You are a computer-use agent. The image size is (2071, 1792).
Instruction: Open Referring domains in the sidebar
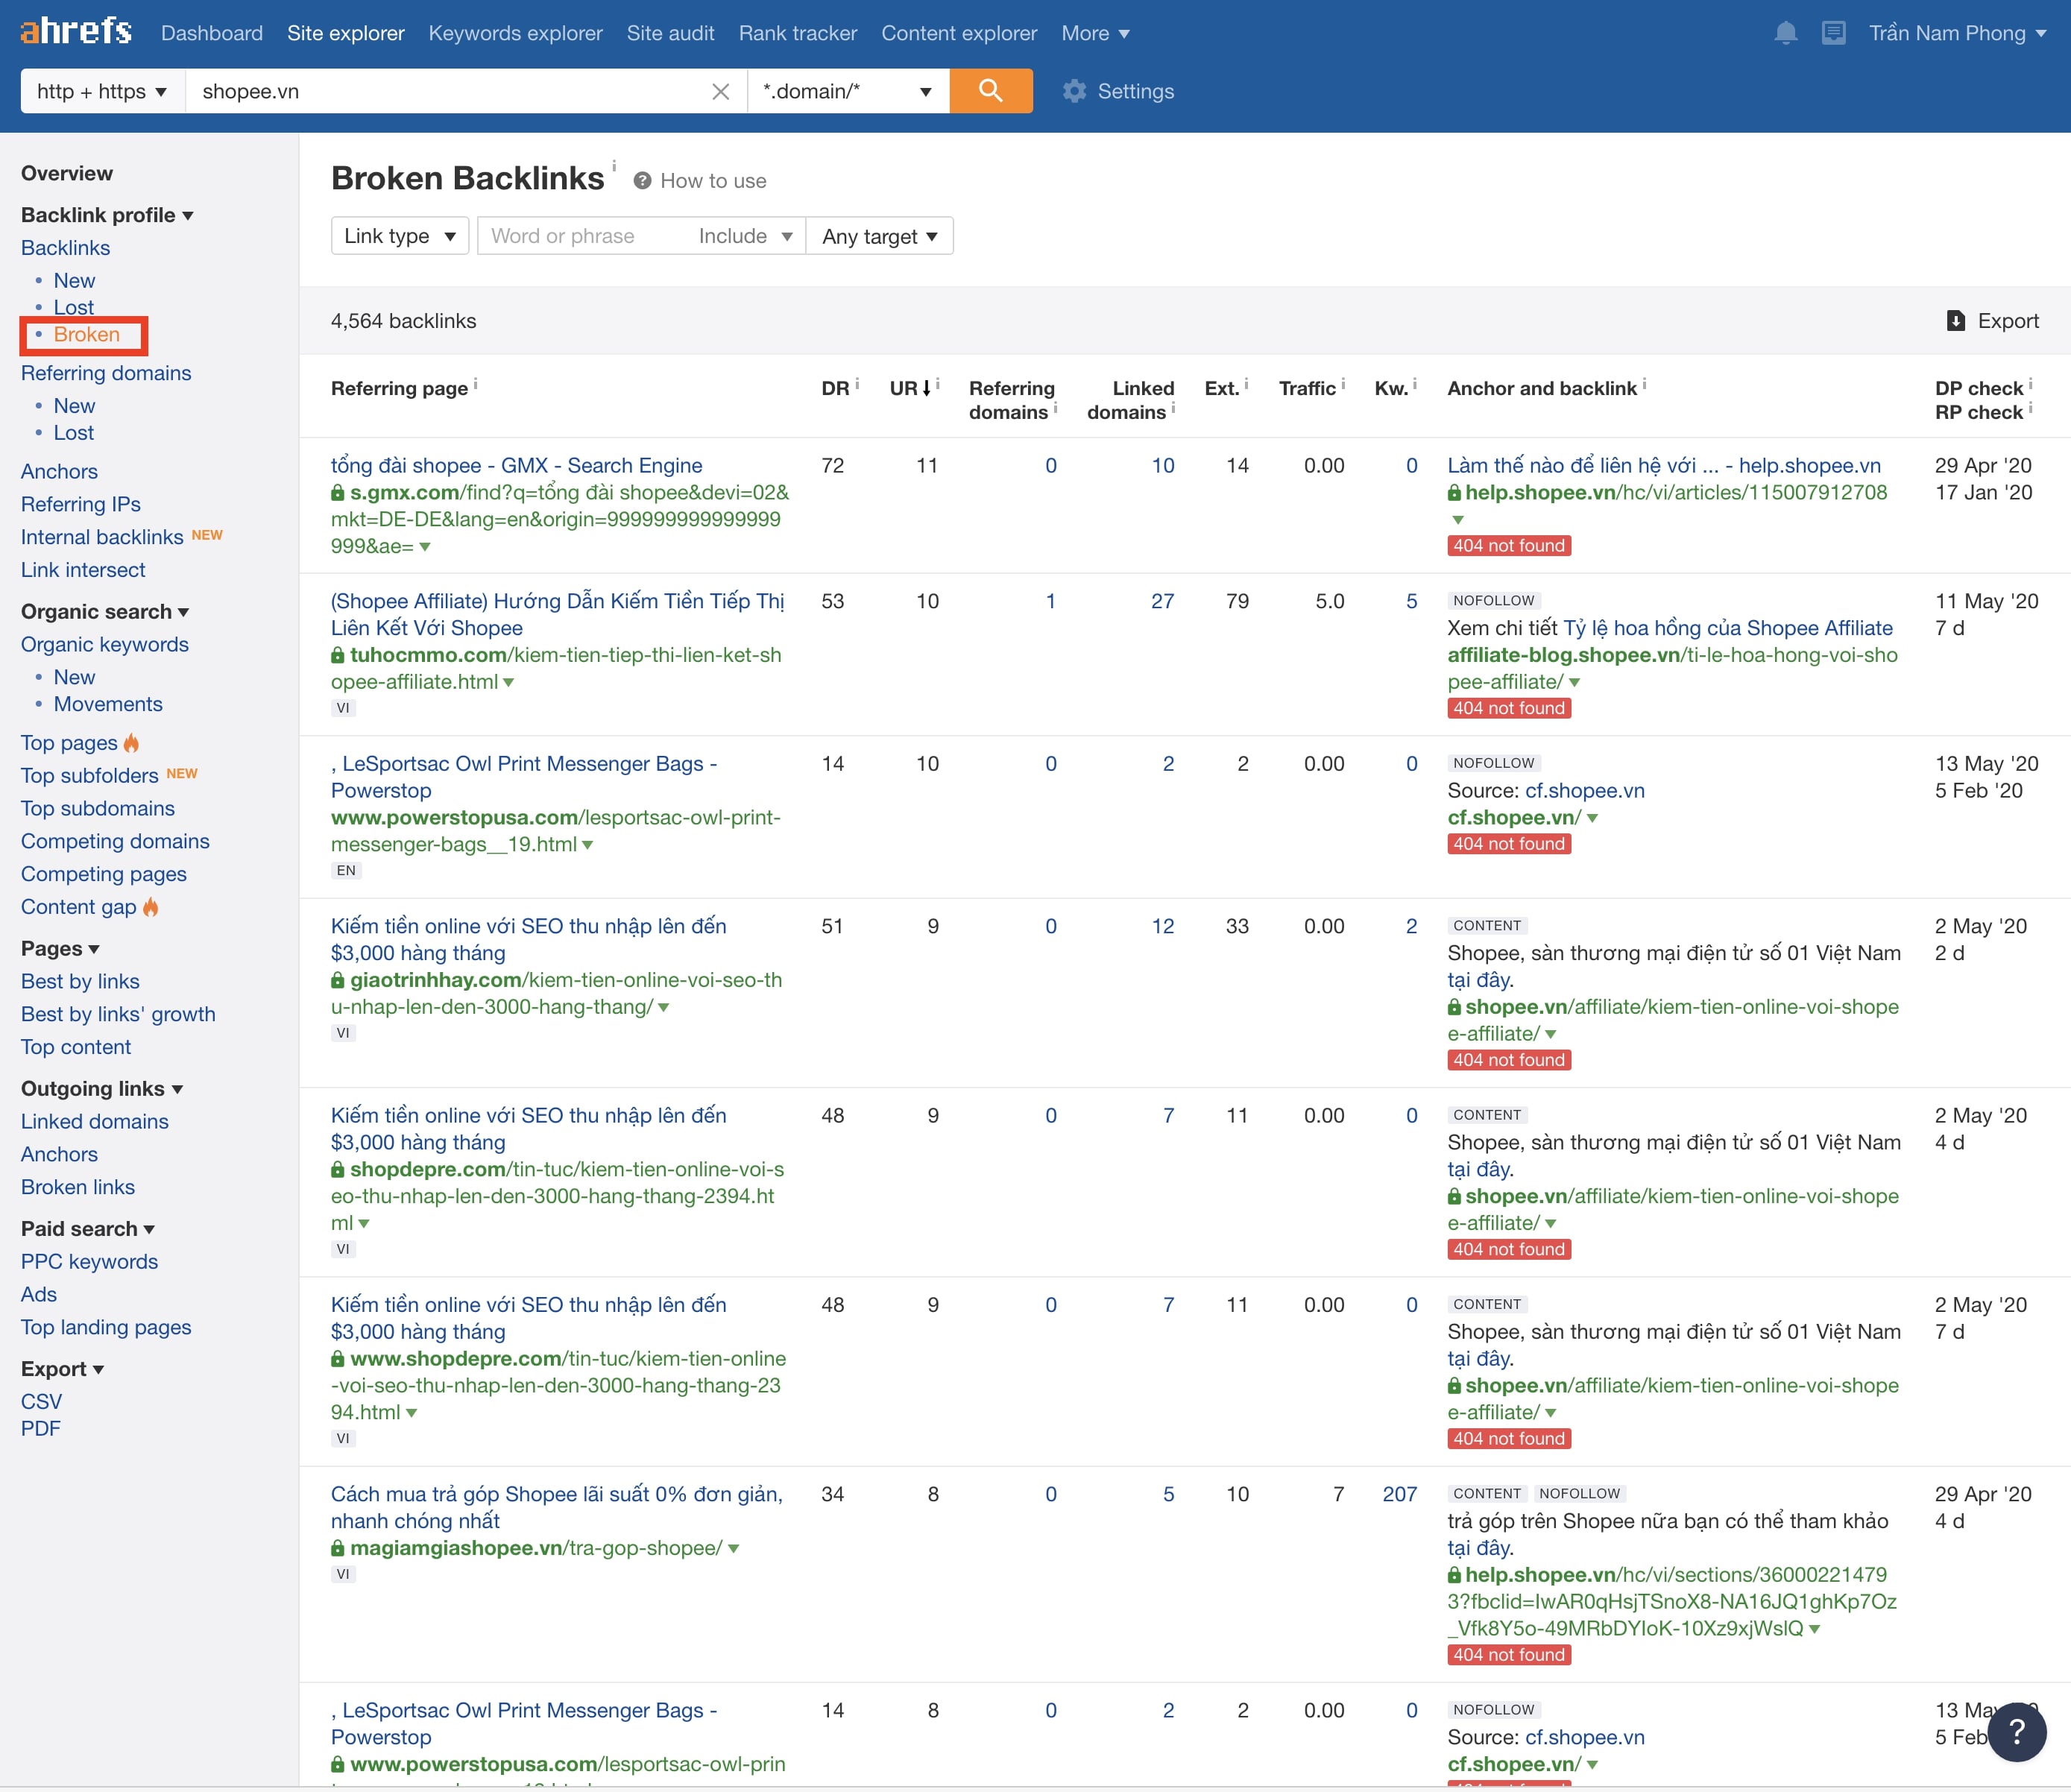pos(106,373)
